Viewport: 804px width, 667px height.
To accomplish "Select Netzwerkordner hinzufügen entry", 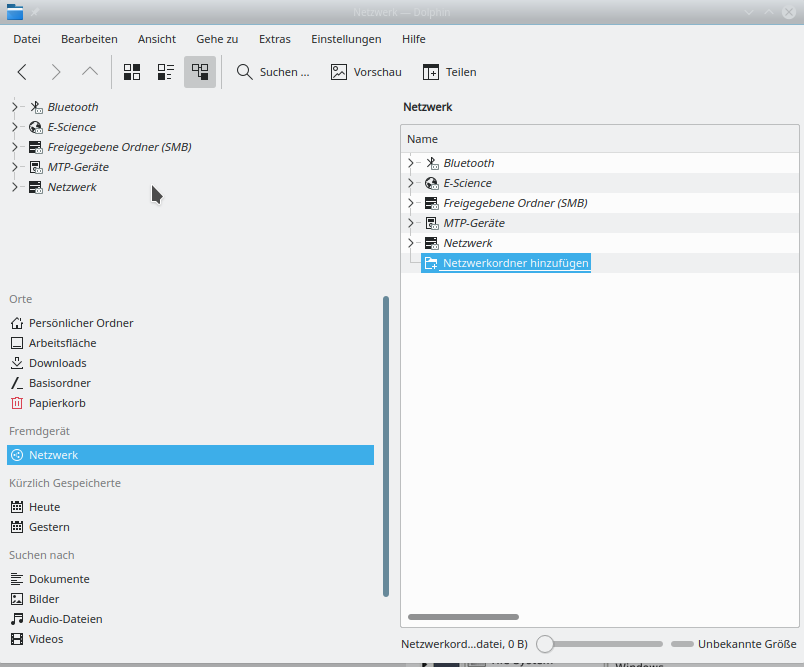I will pyautogui.click(x=514, y=263).
